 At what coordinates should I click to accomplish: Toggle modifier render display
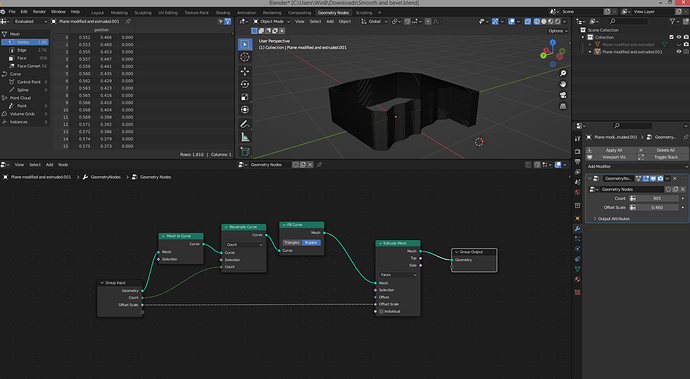pyautogui.click(x=660, y=178)
